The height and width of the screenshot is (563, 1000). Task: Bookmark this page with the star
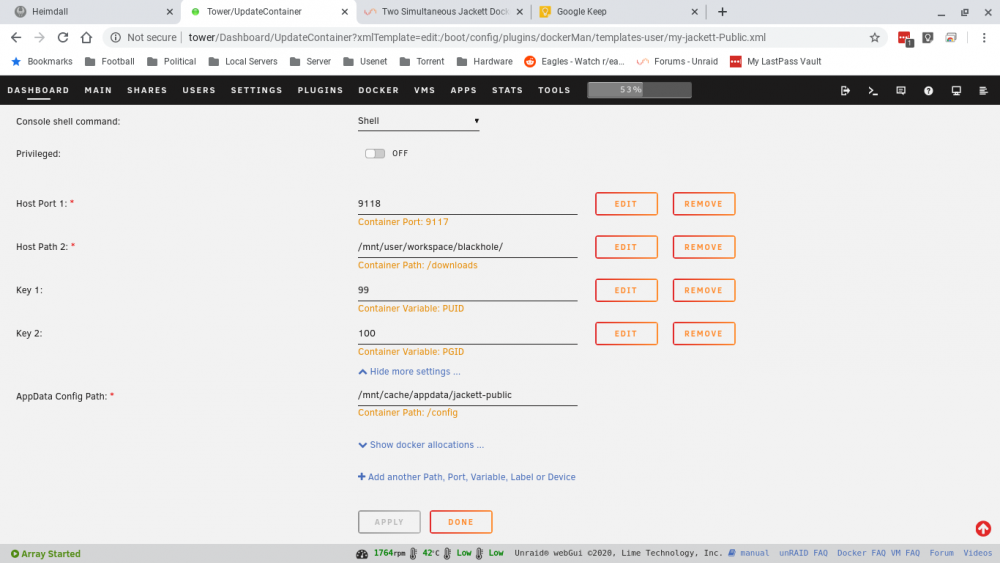point(874,38)
